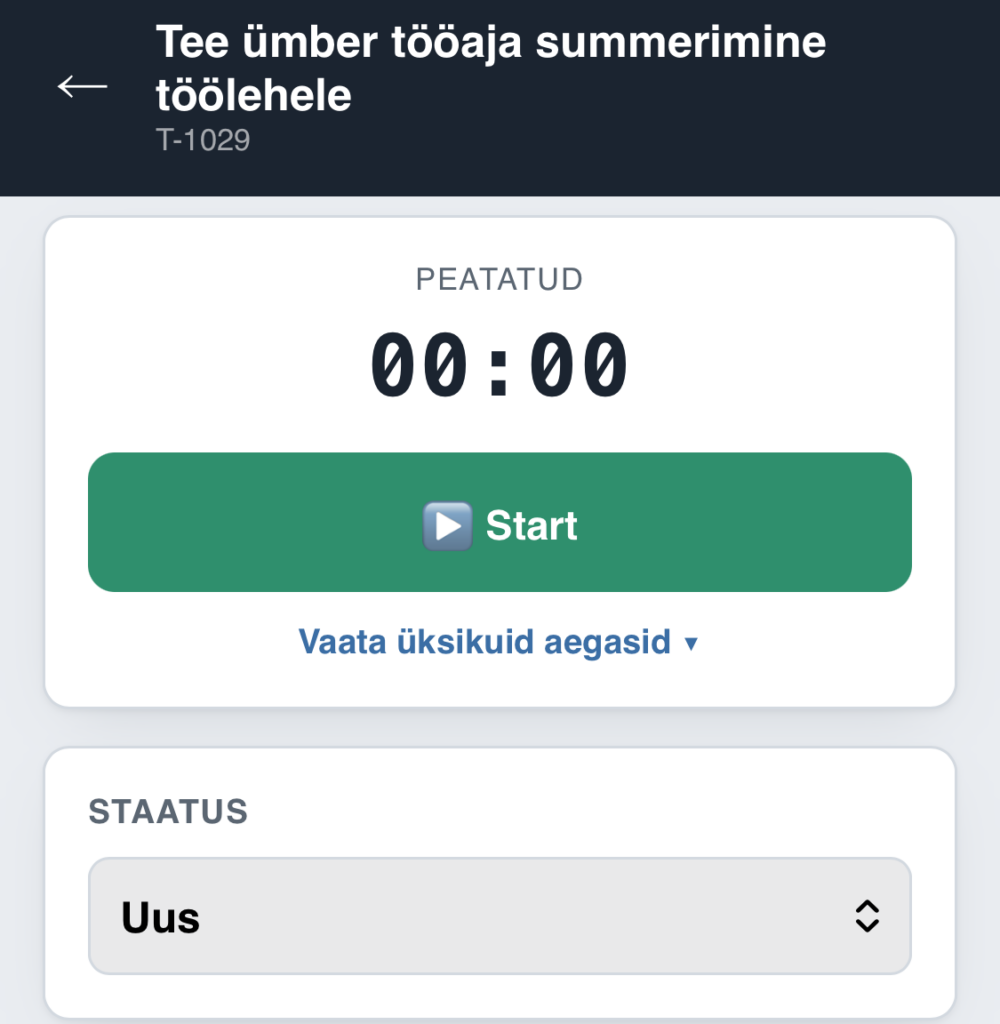The width and height of the screenshot is (1000, 1024).
Task: Click the task ID T-1029
Action: pyautogui.click(x=202, y=140)
